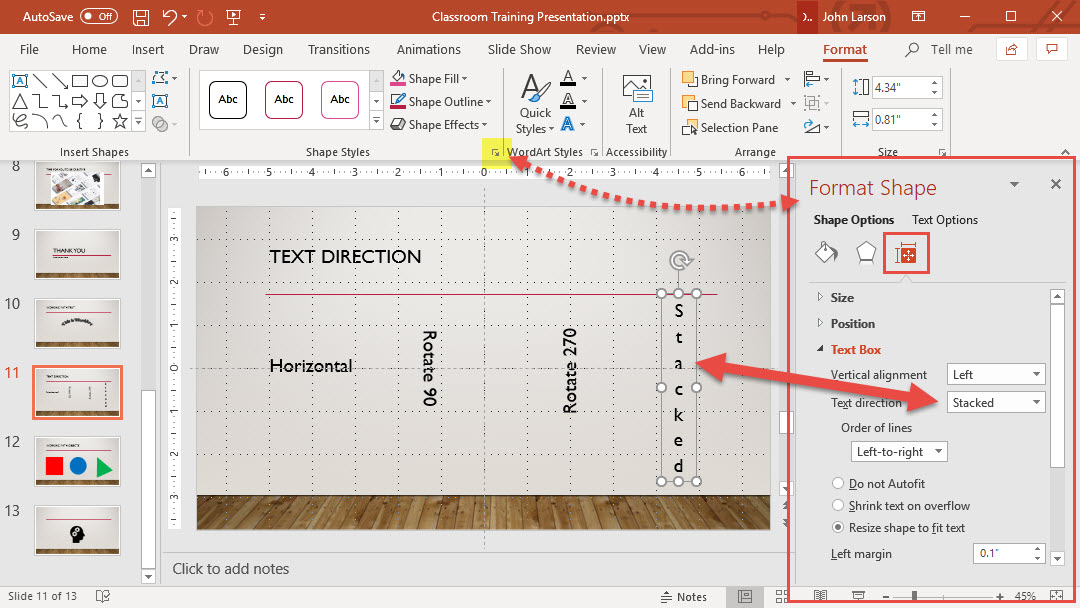Choose Shrink text on overflow

point(838,506)
